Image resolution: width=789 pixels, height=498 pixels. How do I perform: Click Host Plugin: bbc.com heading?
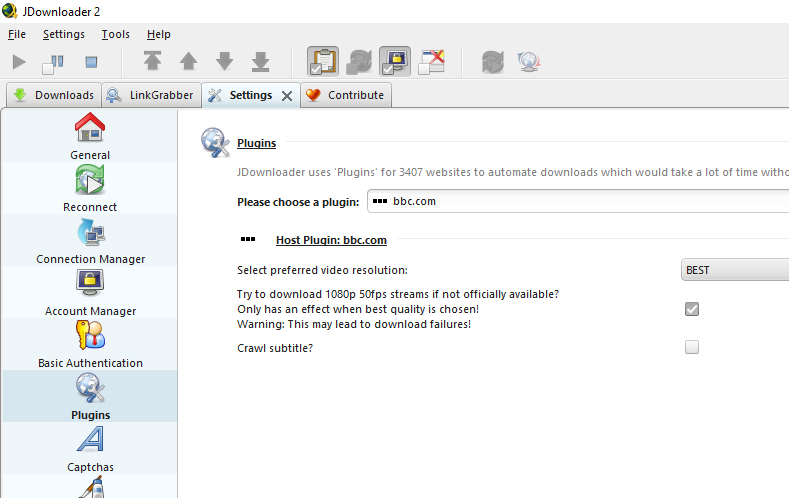331,240
